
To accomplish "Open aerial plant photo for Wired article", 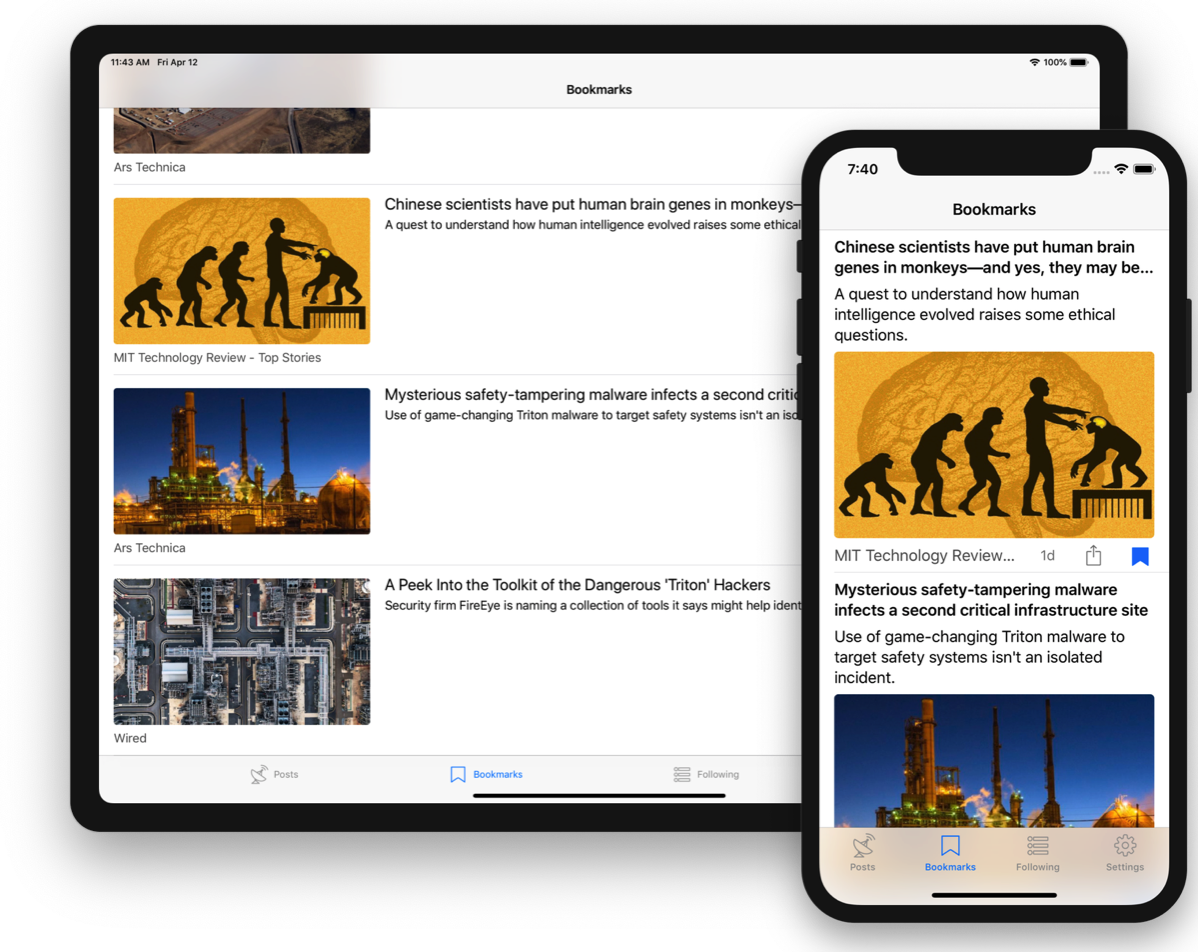I will (x=241, y=651).
